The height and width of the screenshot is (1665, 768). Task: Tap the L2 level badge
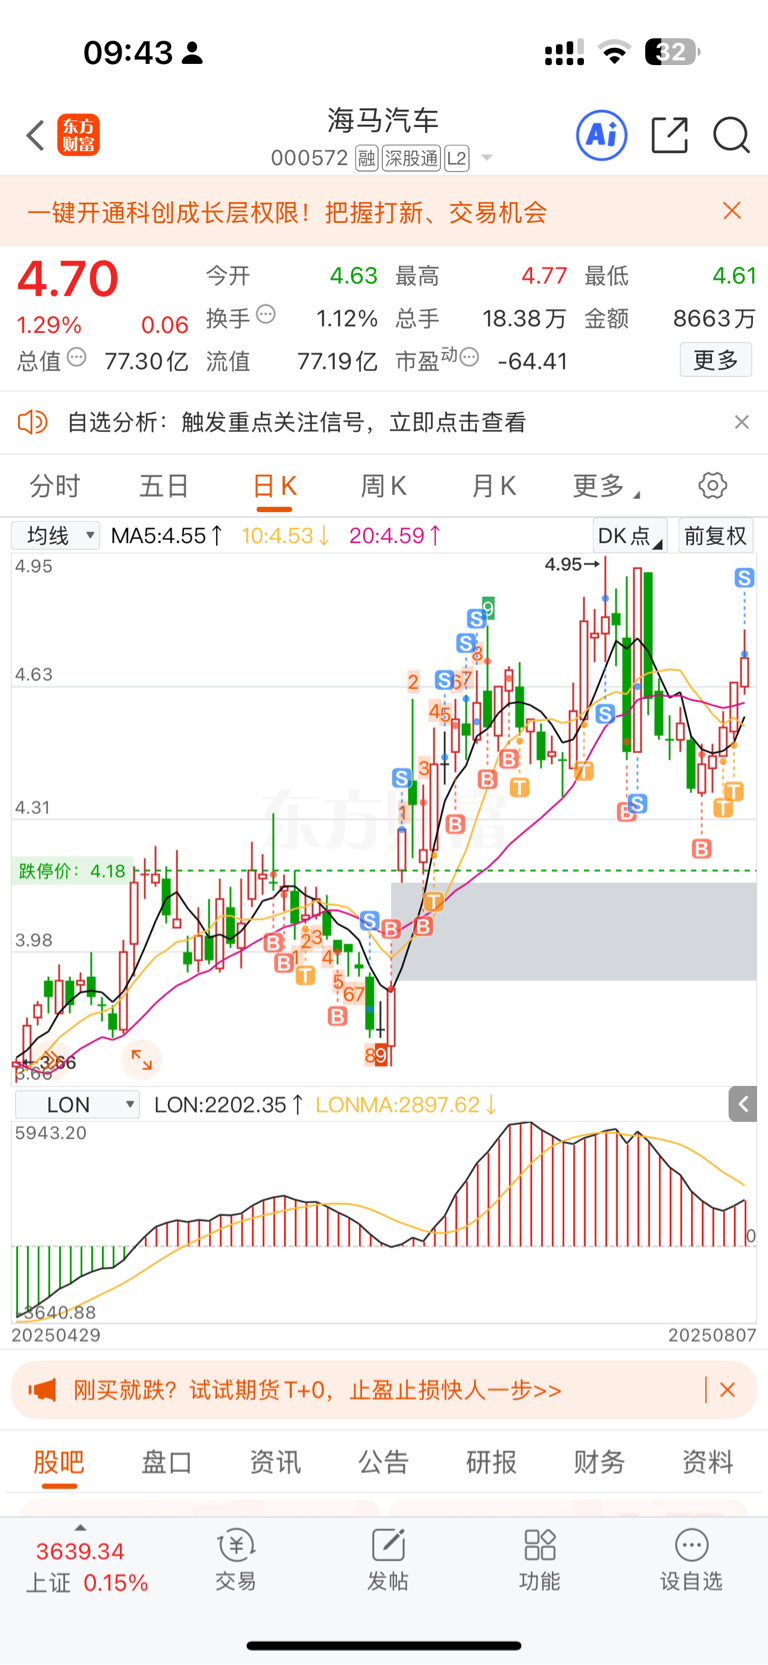456,158
